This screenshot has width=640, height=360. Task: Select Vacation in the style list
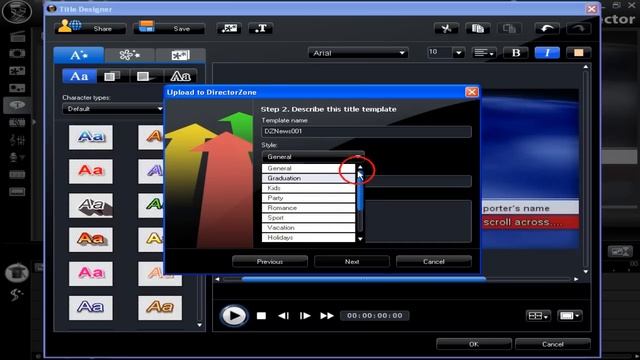click(308, 228)
